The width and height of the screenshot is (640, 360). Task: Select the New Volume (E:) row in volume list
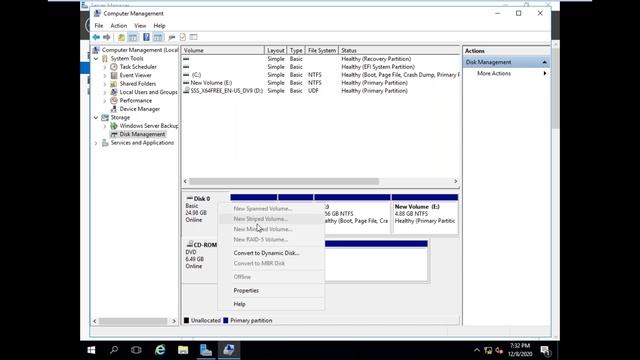(x=321, y=82)
